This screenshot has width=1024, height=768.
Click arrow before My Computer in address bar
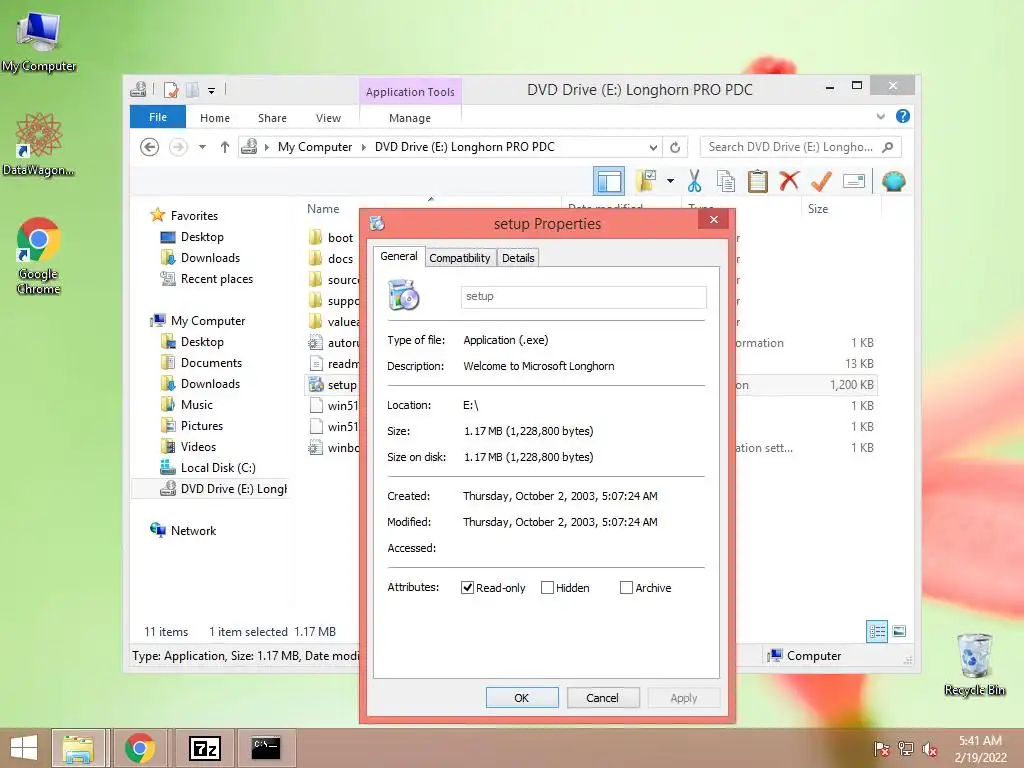(266, 147)
